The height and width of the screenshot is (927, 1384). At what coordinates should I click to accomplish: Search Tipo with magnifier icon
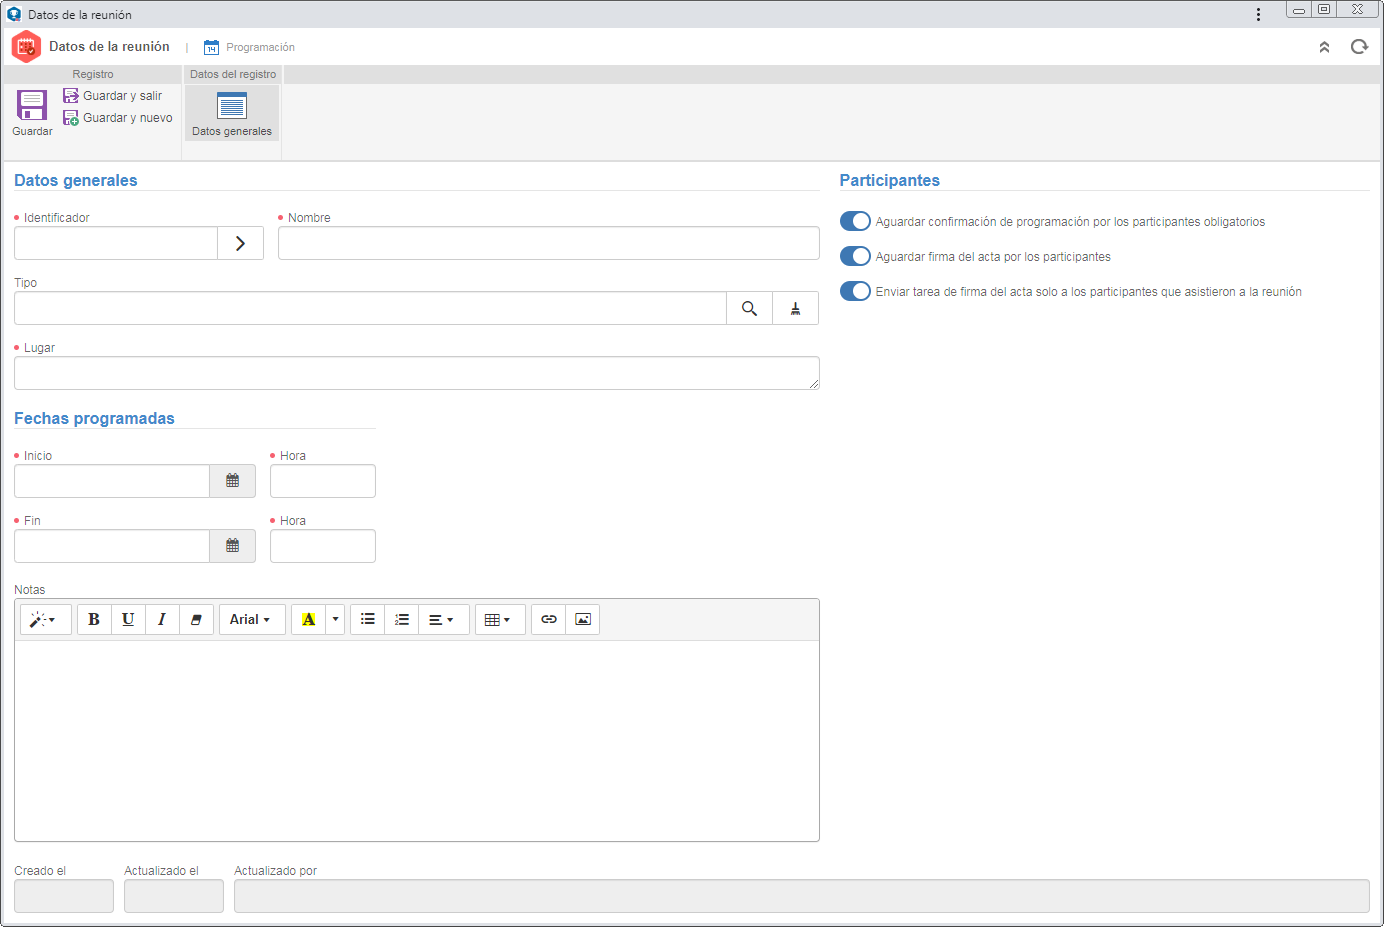pyautogui.click(x=749, y=308)
